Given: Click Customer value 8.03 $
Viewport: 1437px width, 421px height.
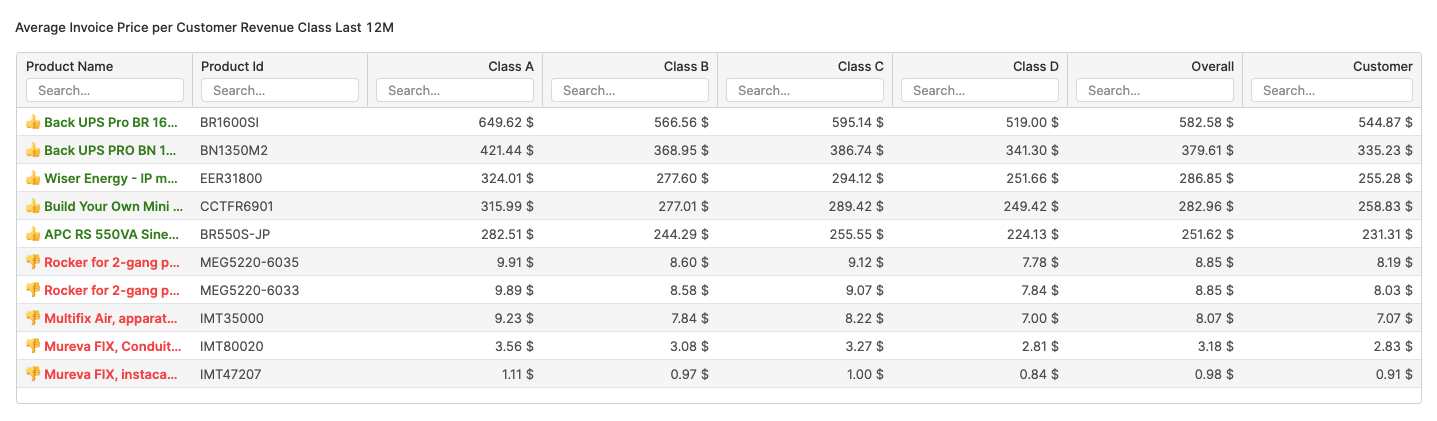Looking at the screenshot, I should (x=1392, y=290).
